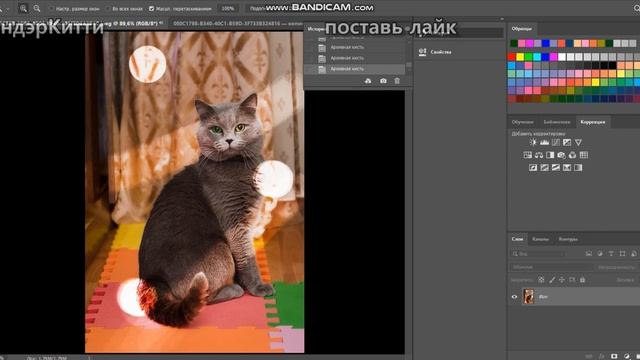Switch to the Обучение tab
Image resolution: width=640 pixels, height=360 pixels.
tap(522, 122)
